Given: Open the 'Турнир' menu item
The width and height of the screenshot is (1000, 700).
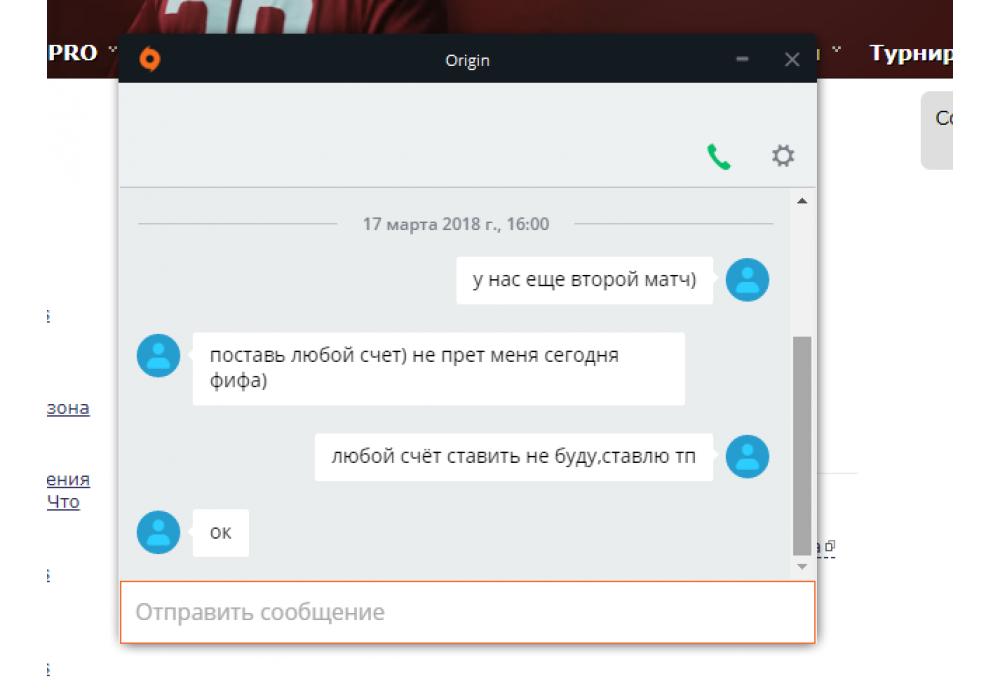Looking at the screenshot, I should click(911, 53).
